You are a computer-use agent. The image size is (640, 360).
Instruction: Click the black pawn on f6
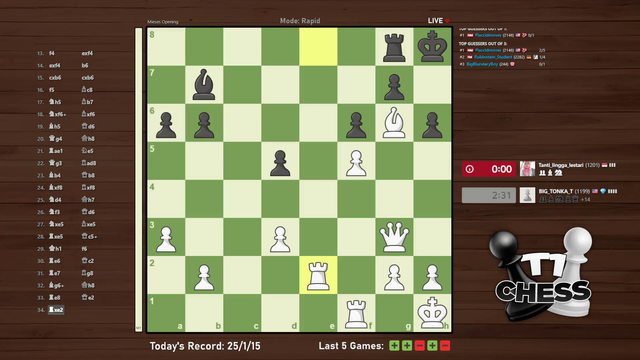pyautogui.click(x=356, y=124)
